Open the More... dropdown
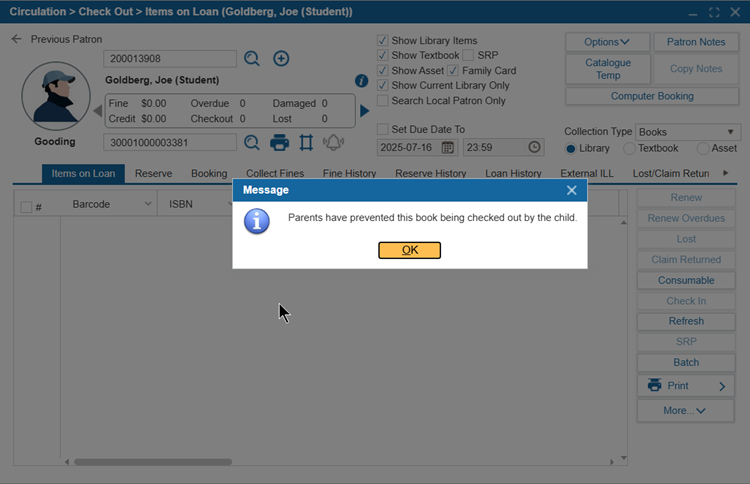 pos(685,410)
